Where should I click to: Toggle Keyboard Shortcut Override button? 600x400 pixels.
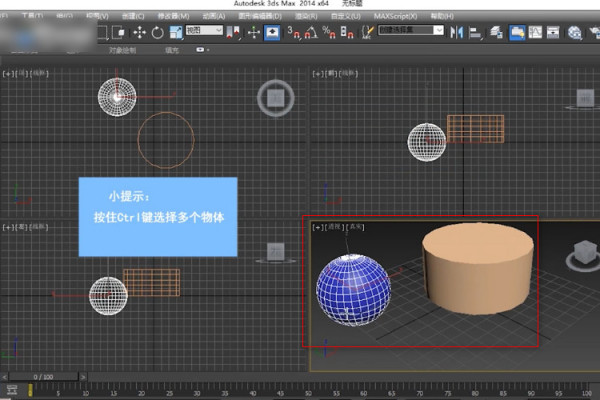coord(272,33)
